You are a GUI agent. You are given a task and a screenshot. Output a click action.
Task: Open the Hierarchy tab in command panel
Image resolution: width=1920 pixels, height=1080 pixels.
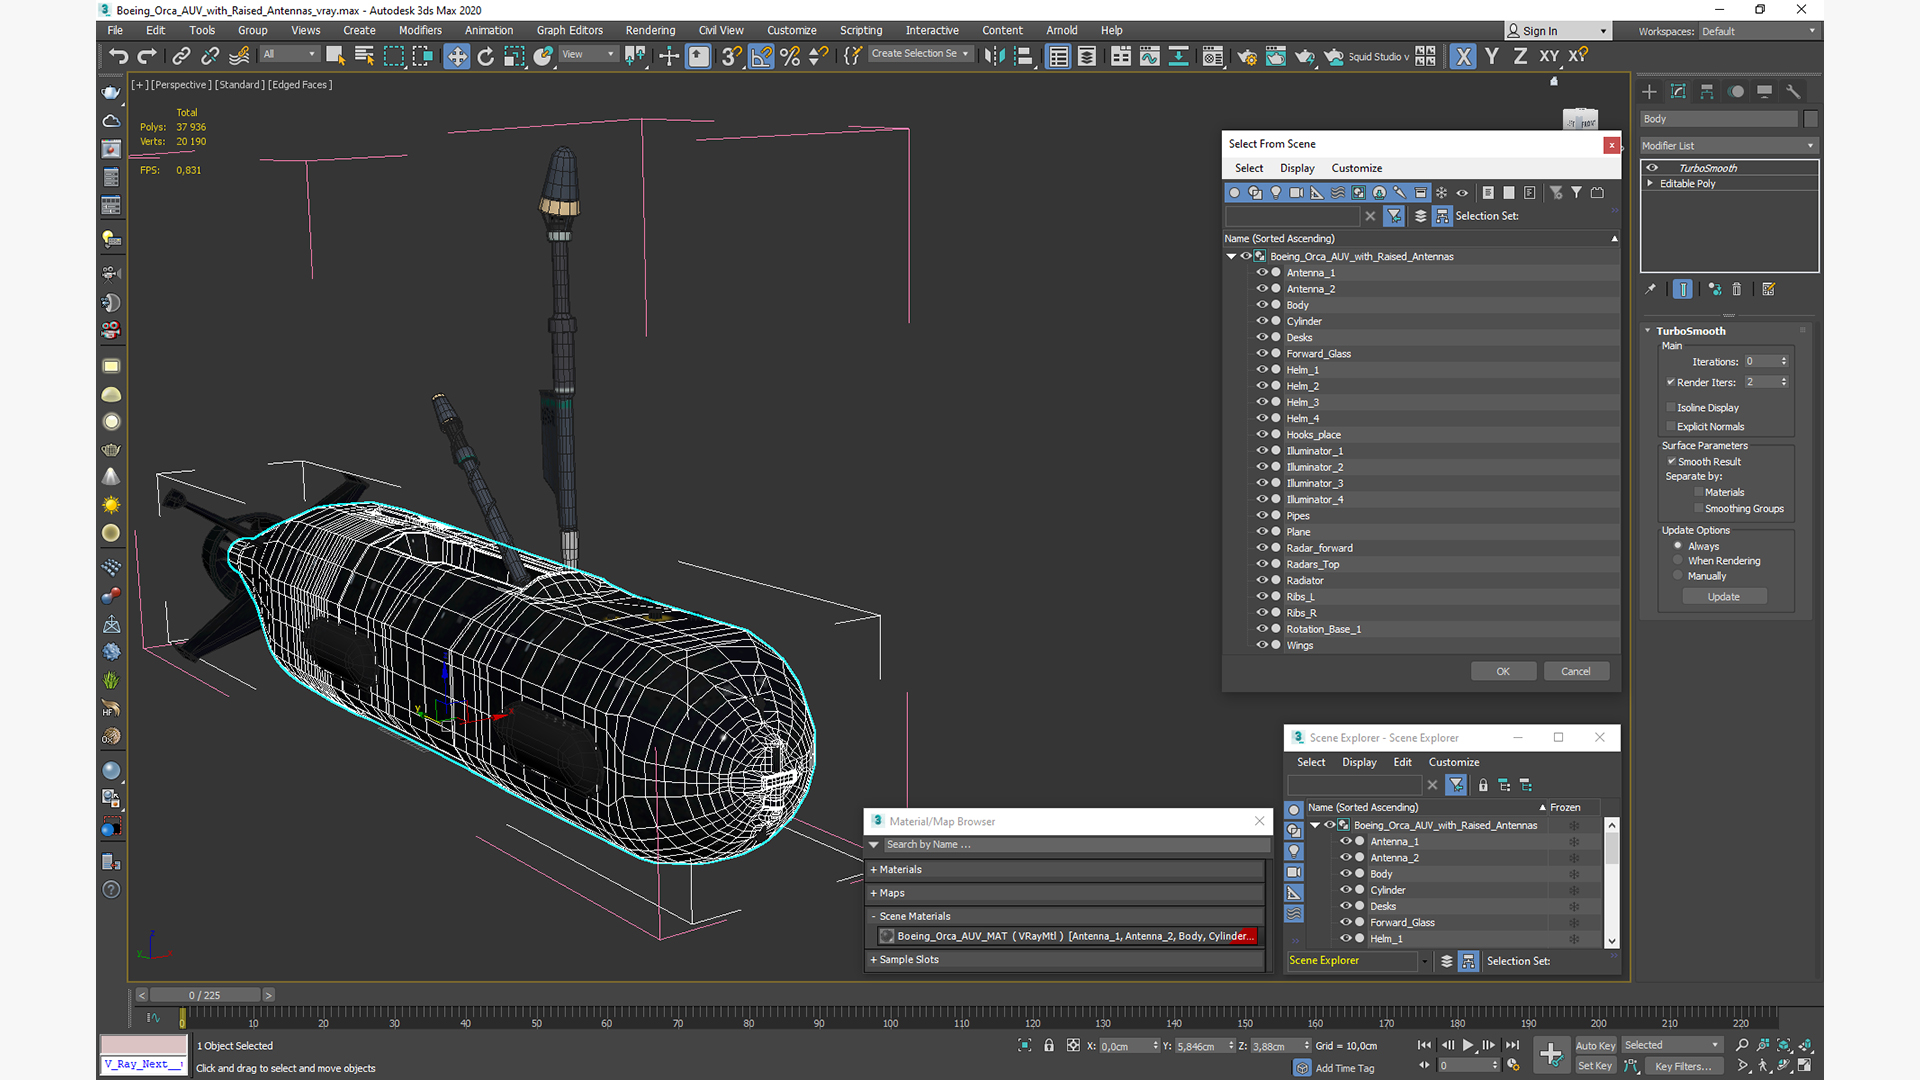(x=1707, y=91)
